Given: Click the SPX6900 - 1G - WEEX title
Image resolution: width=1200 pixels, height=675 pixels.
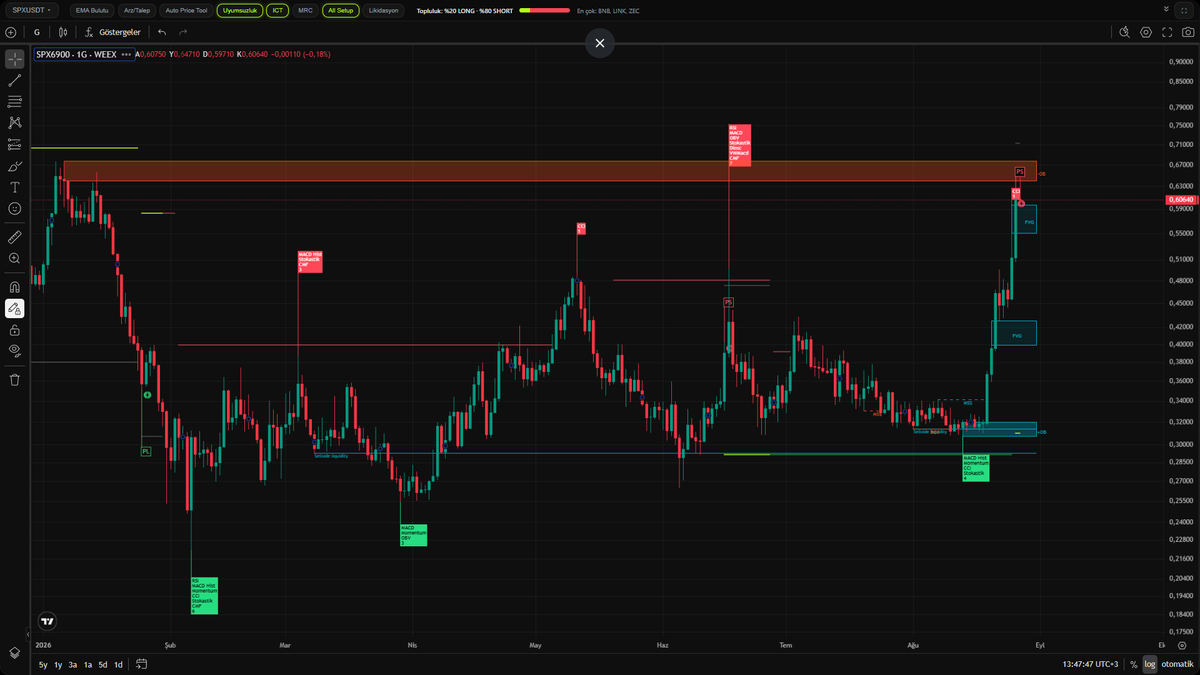Looking at the screenshot, I should (76, 55).
